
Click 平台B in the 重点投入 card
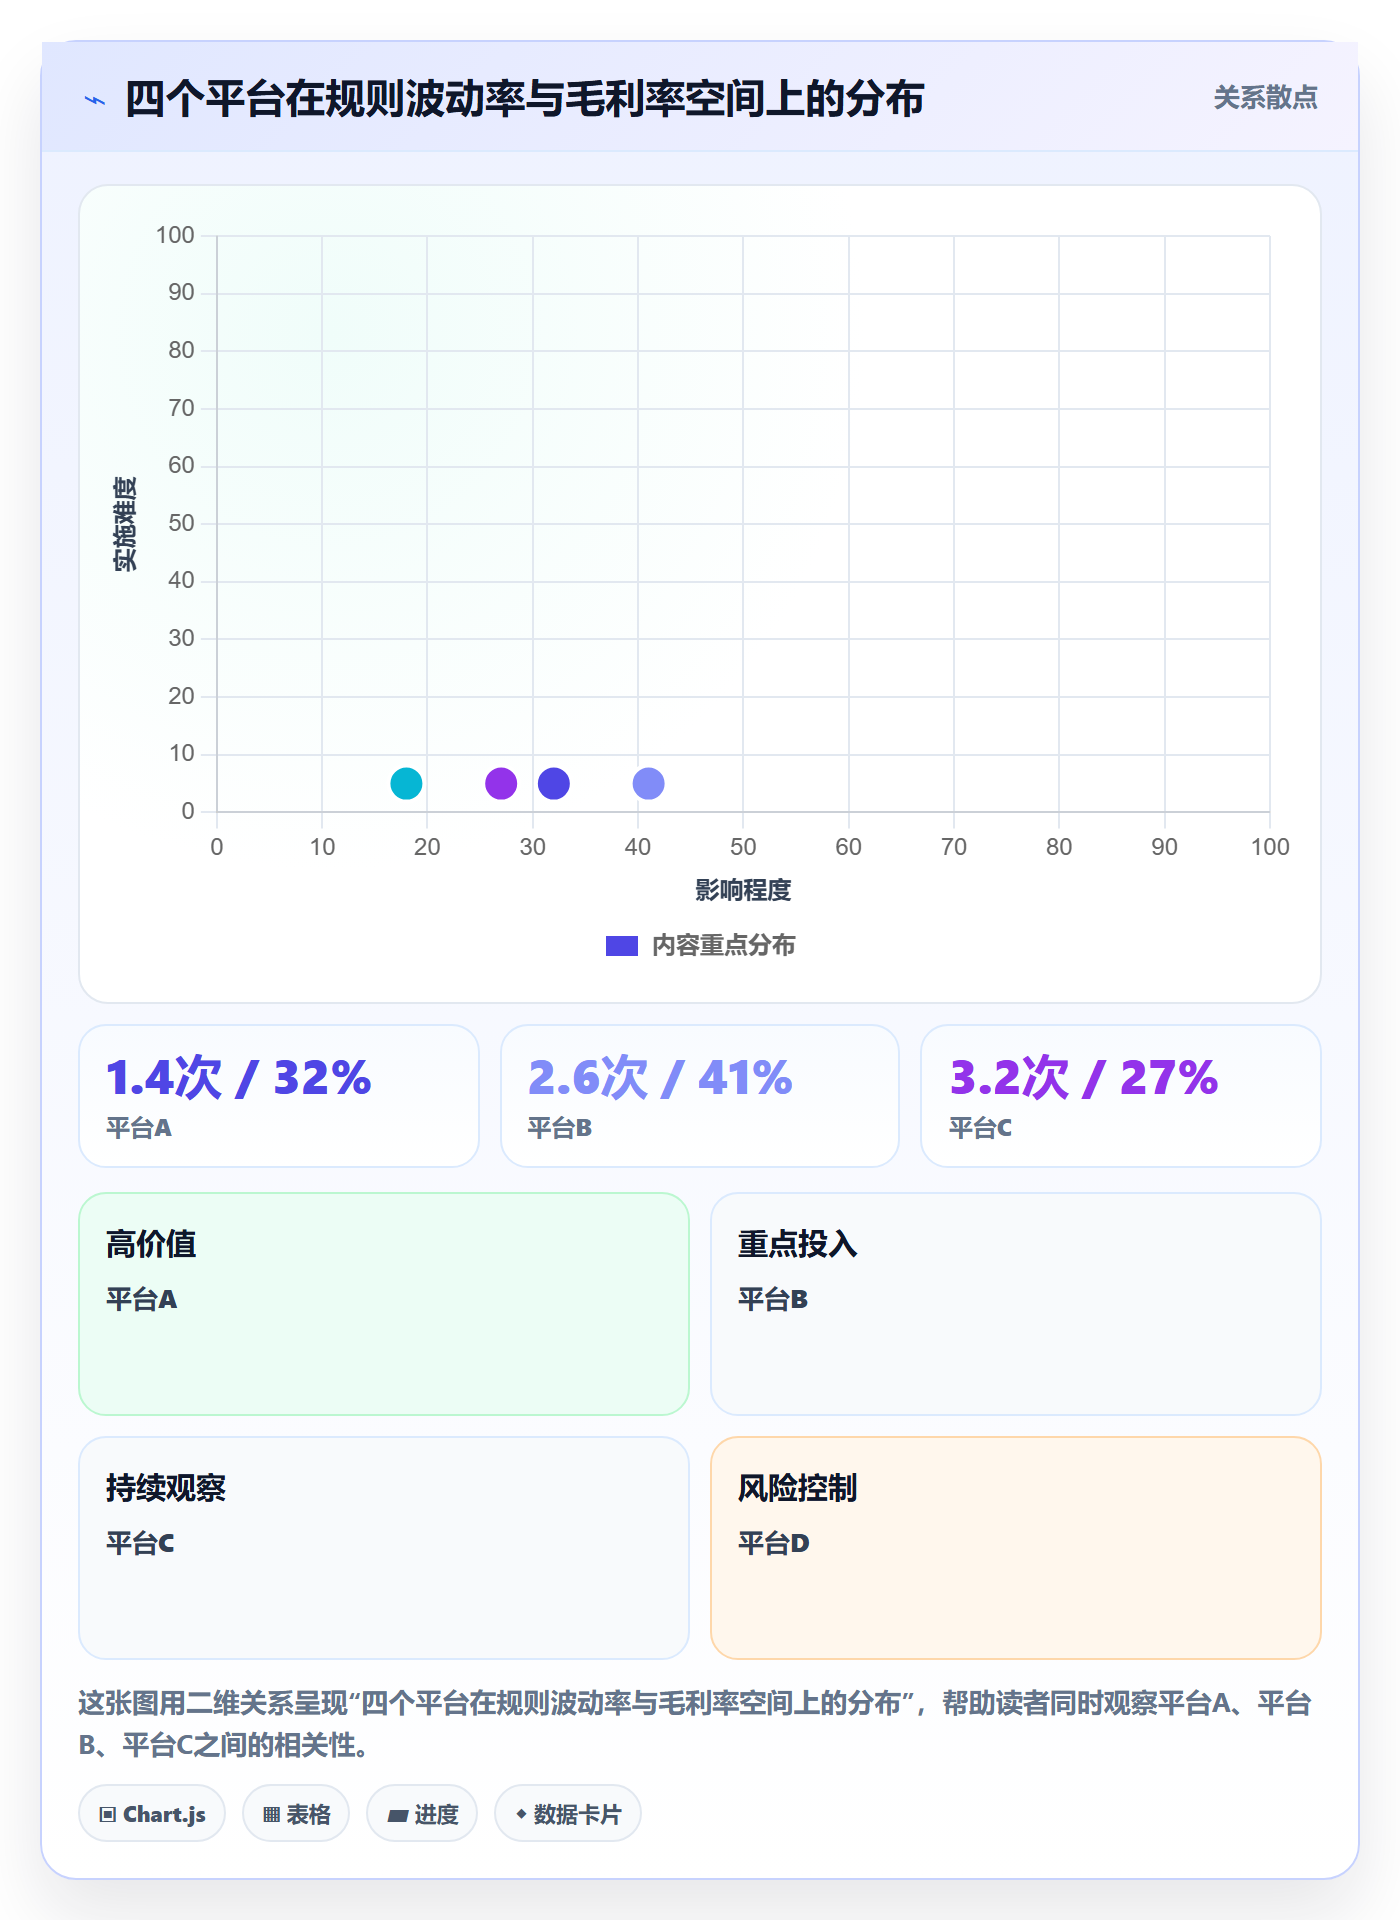pos(773,1299)
